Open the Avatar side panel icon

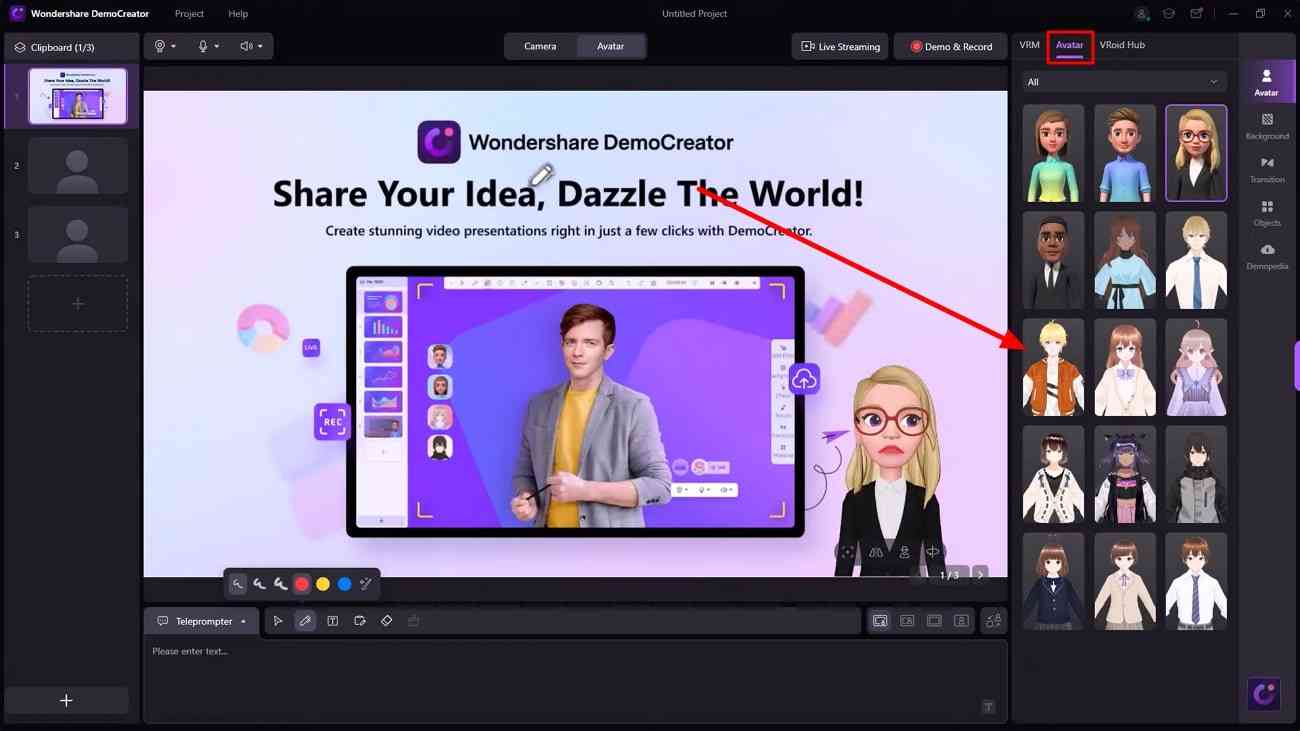[x=1266, y=82]
